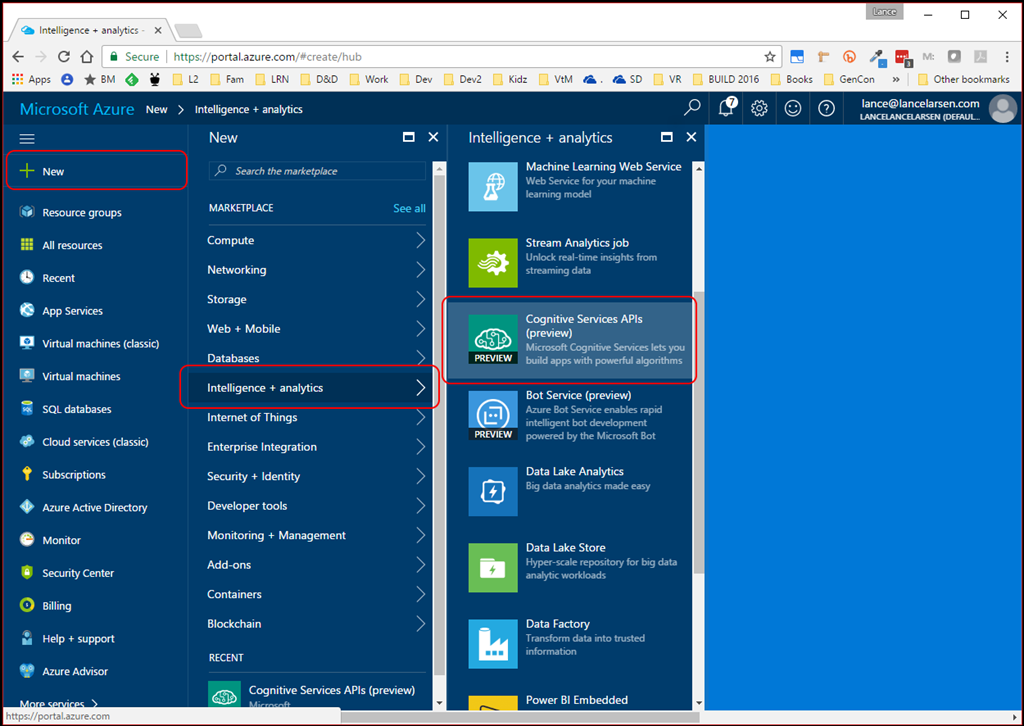Click the Monitor gauge icon
This screenshot has width=1024, height=726.
click(x=27, y=539)
